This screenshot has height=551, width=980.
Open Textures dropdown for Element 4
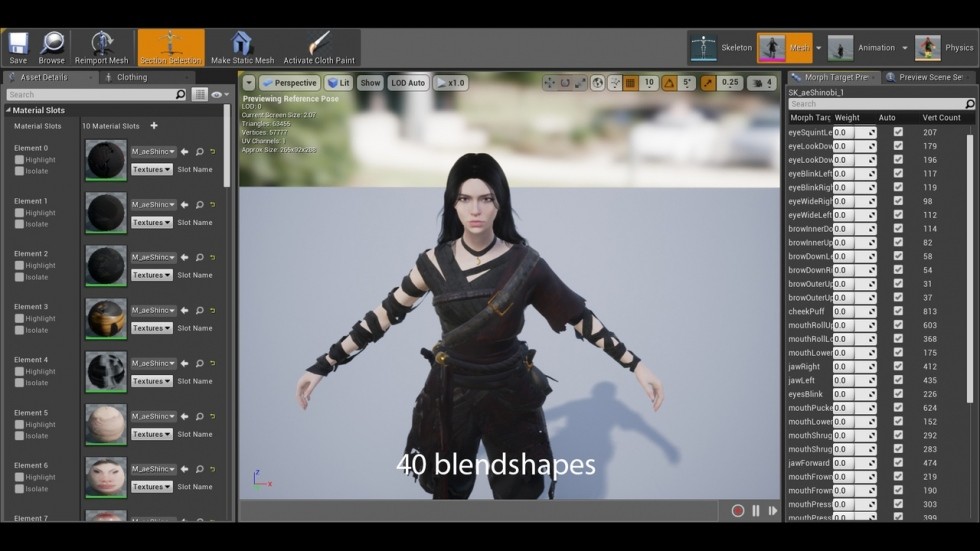click(151, 381)
